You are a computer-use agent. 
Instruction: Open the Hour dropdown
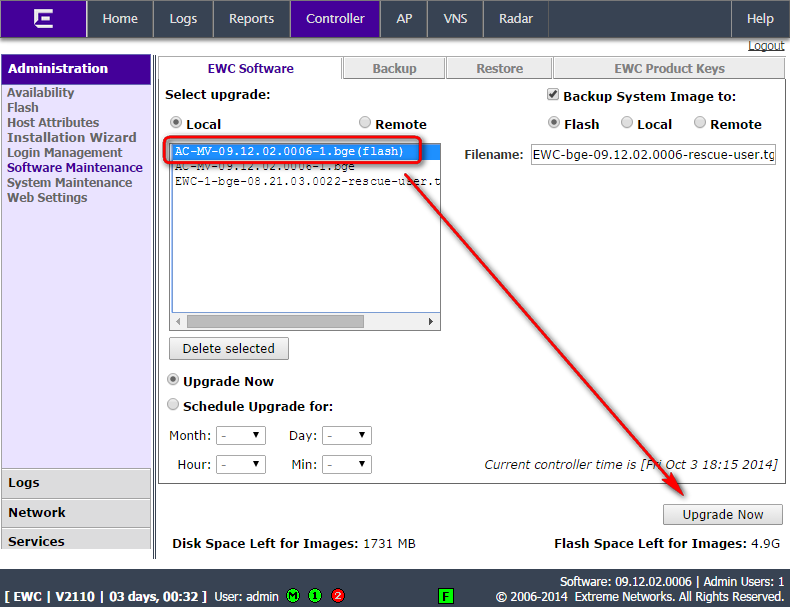point(241,464)
